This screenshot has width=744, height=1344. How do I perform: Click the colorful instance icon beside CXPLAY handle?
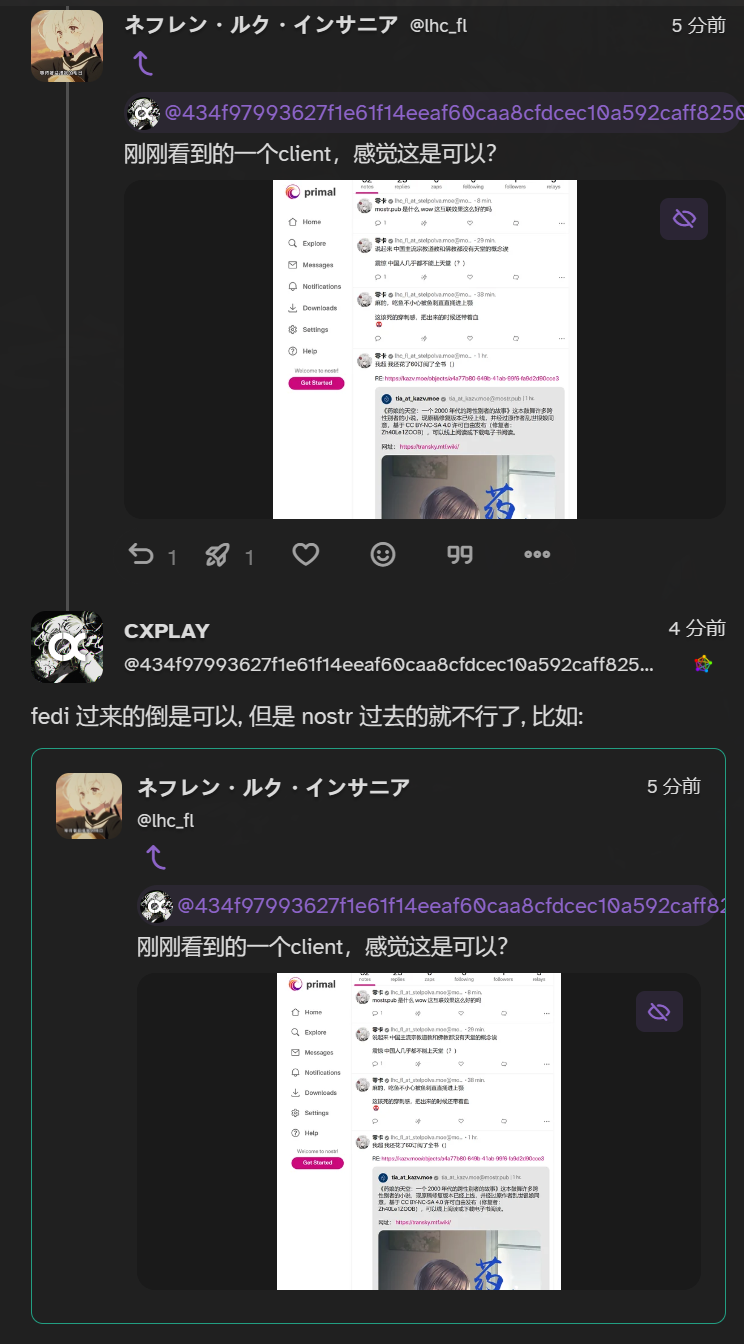704,664
